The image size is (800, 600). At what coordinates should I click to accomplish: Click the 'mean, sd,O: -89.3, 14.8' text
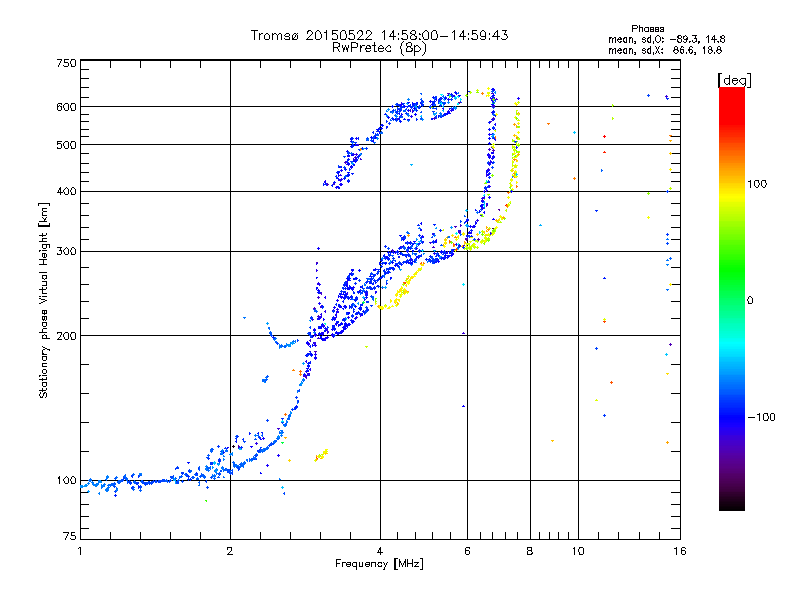666,39
